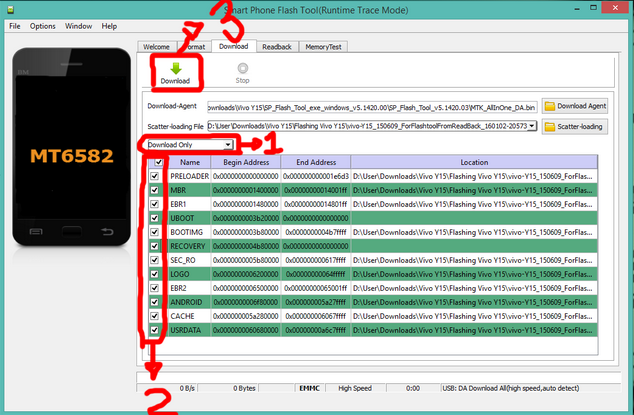Click the EBR2 name cell
The width and height of the screenshot is (634, 415).
point(189,288)
